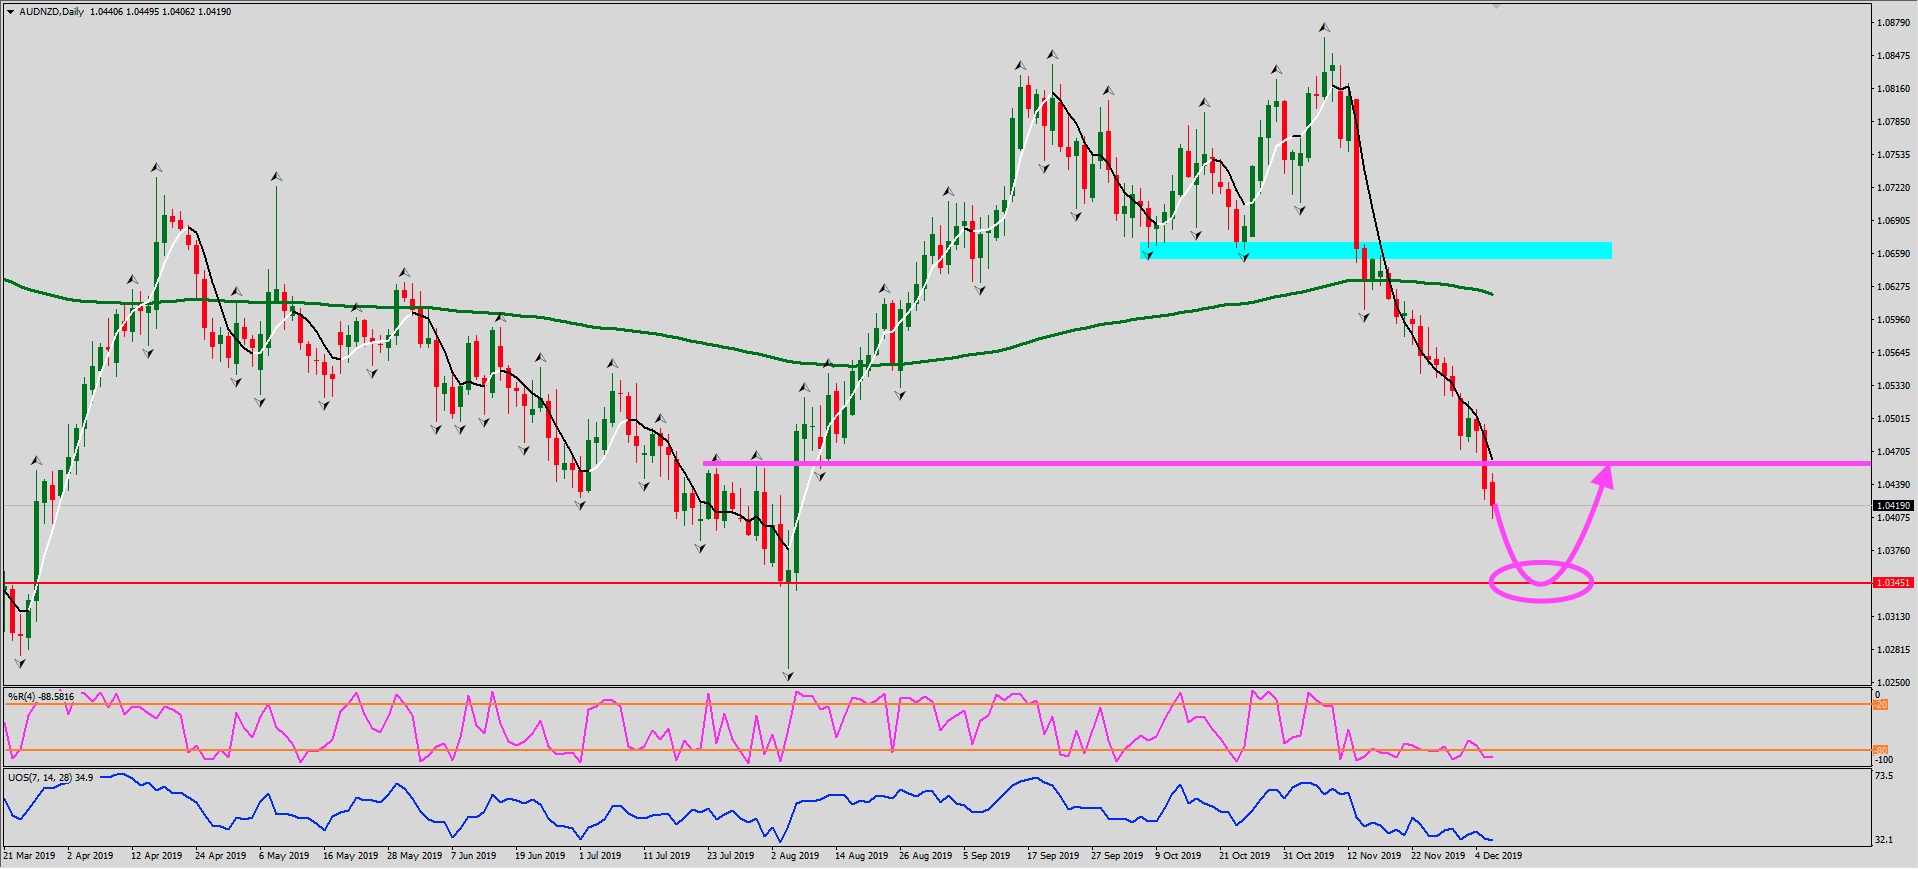Click the AUDNZD,Daily chart title text
This screenshot has height=869, width=1918.
click(x=52, y=12)
